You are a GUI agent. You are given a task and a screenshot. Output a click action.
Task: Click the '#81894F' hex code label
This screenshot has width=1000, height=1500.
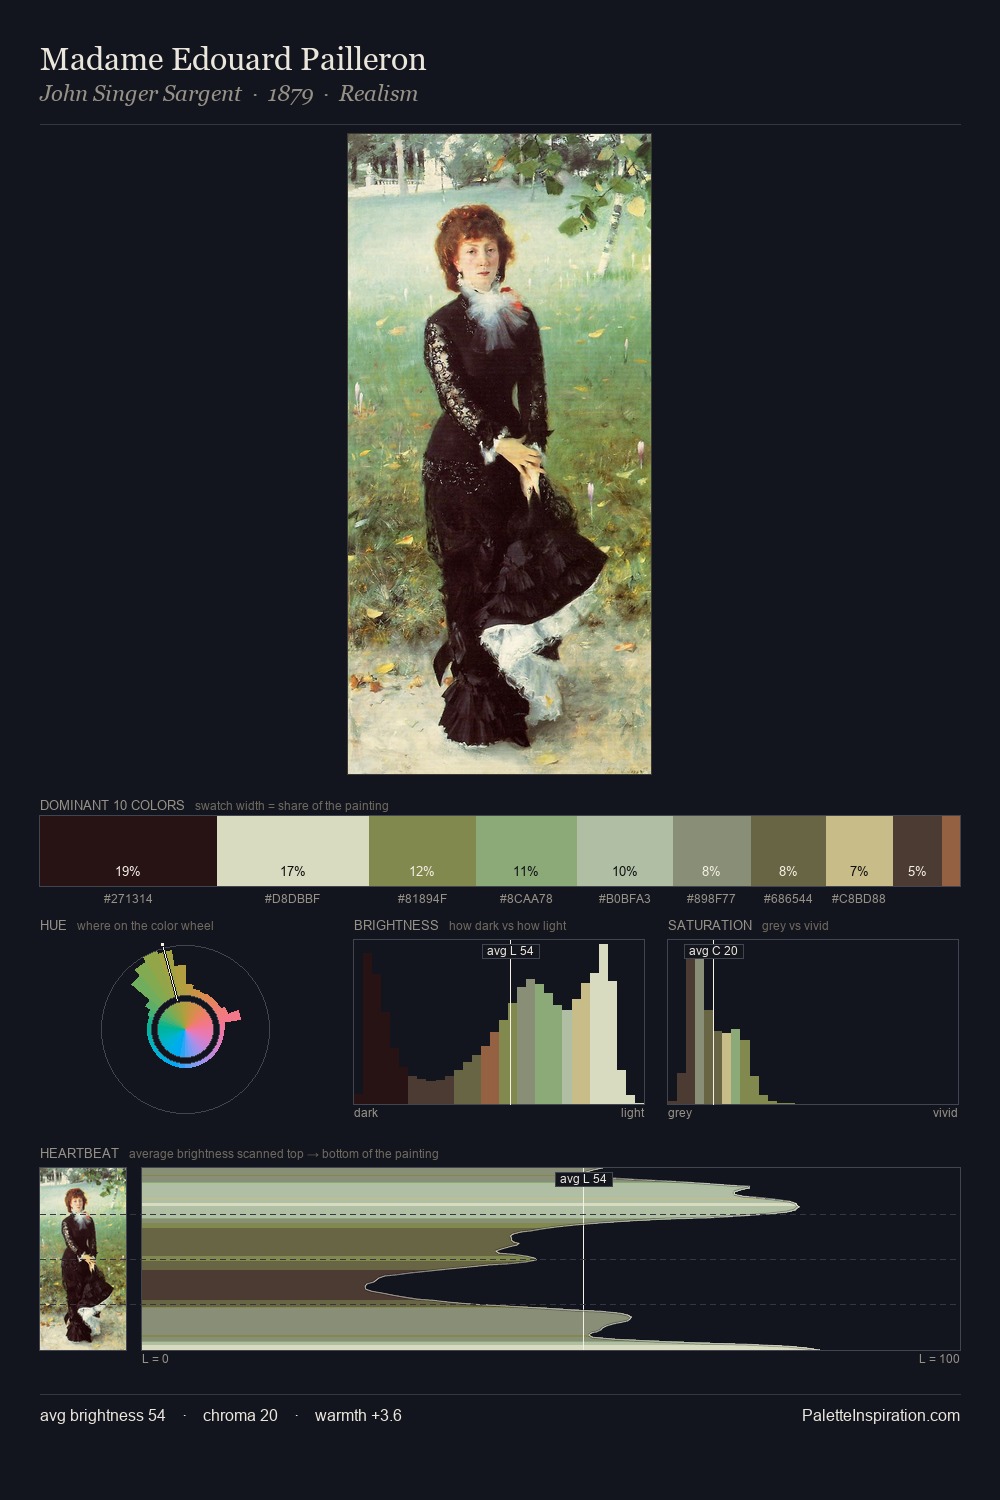422,899
